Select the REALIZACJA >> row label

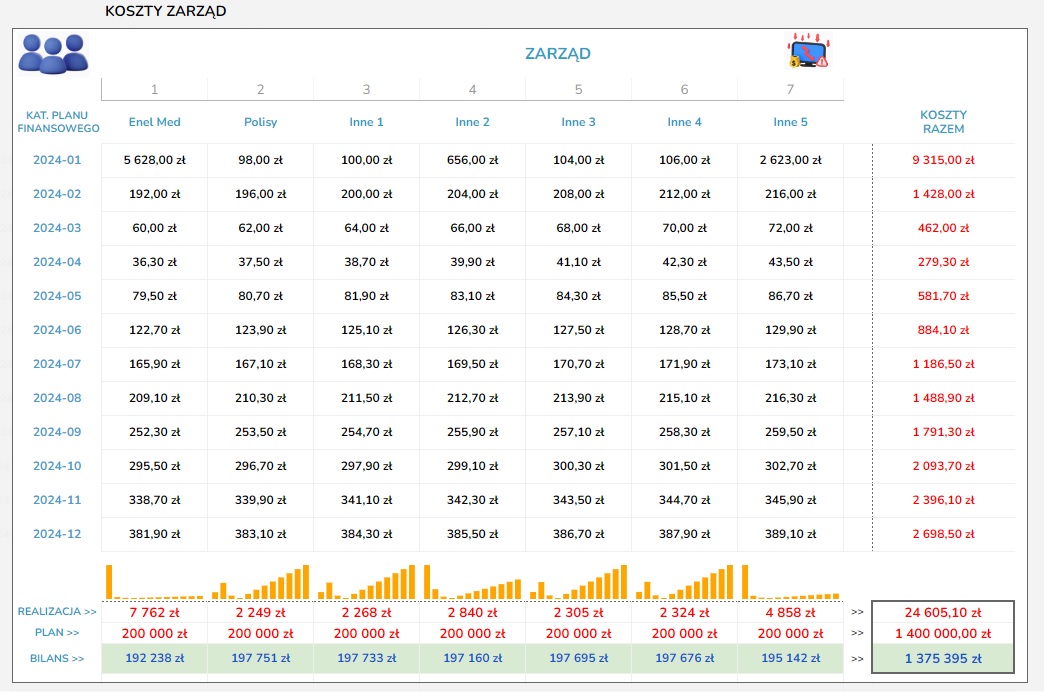tap(57, 611)
